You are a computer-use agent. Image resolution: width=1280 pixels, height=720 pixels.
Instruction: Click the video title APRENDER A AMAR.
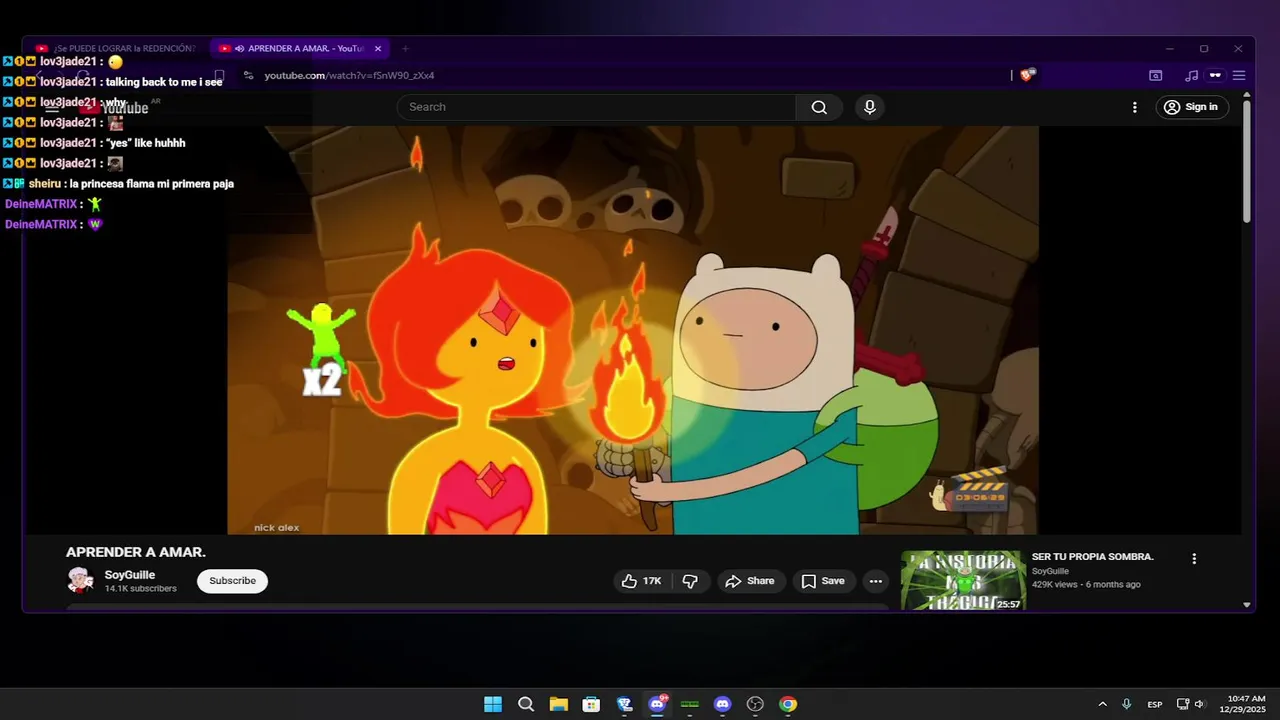[136, 552]
